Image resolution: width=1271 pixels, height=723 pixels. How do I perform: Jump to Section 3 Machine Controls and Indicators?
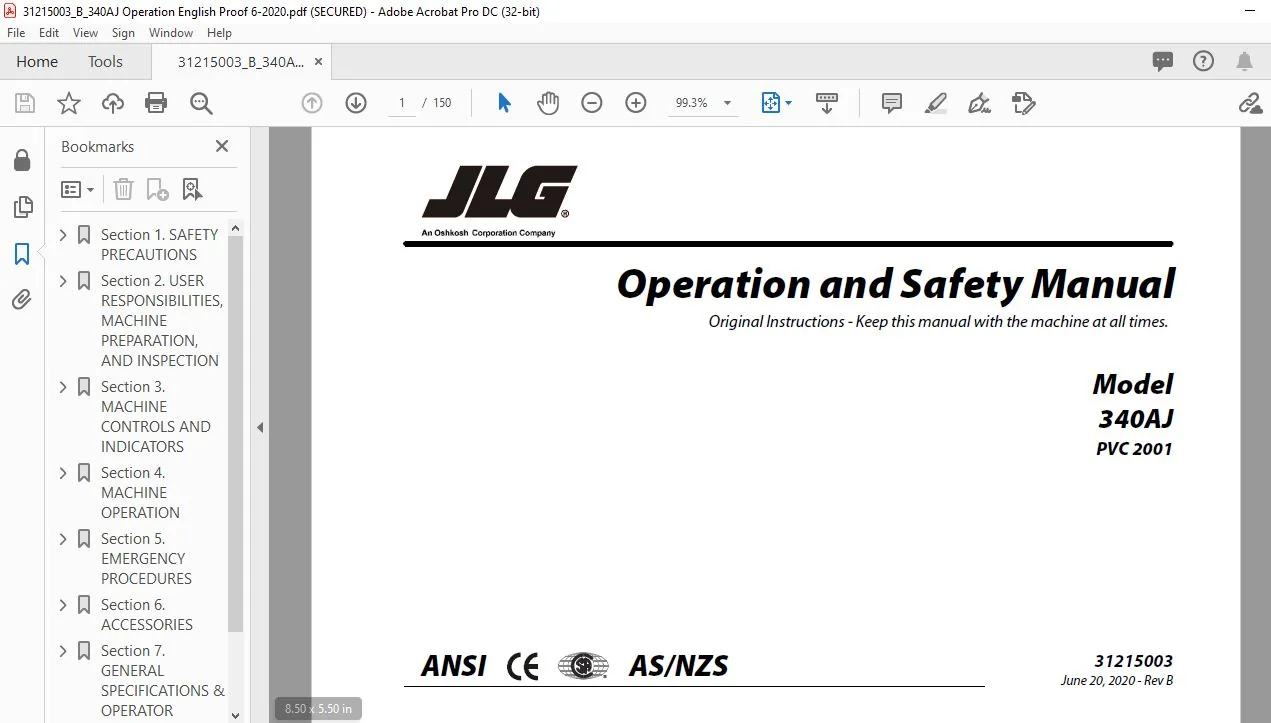coord(156,416)
